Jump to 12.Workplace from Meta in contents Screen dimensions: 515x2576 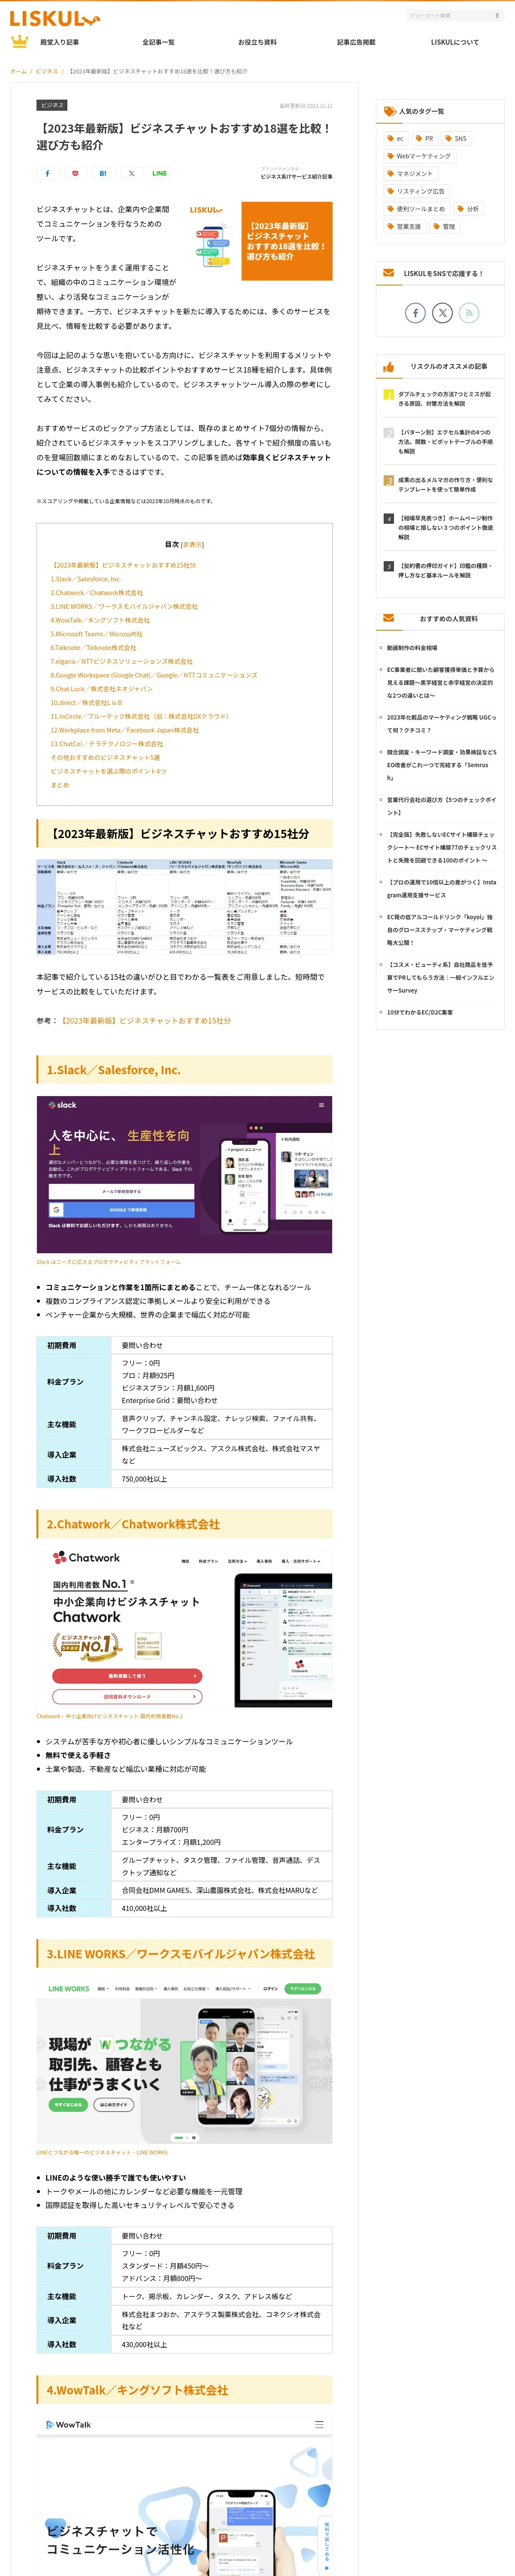pyautogui.click(x=125, y=730)
